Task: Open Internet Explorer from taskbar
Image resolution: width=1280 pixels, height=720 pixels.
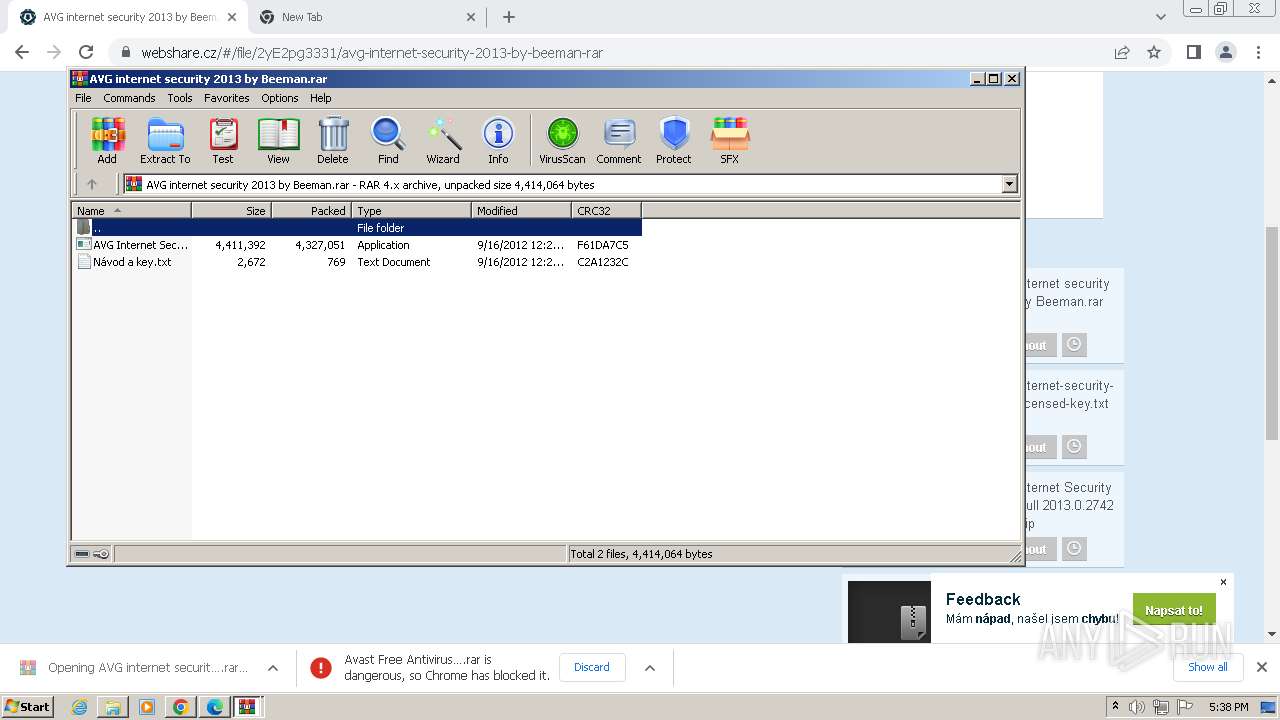Action: [x=79, y=707]
